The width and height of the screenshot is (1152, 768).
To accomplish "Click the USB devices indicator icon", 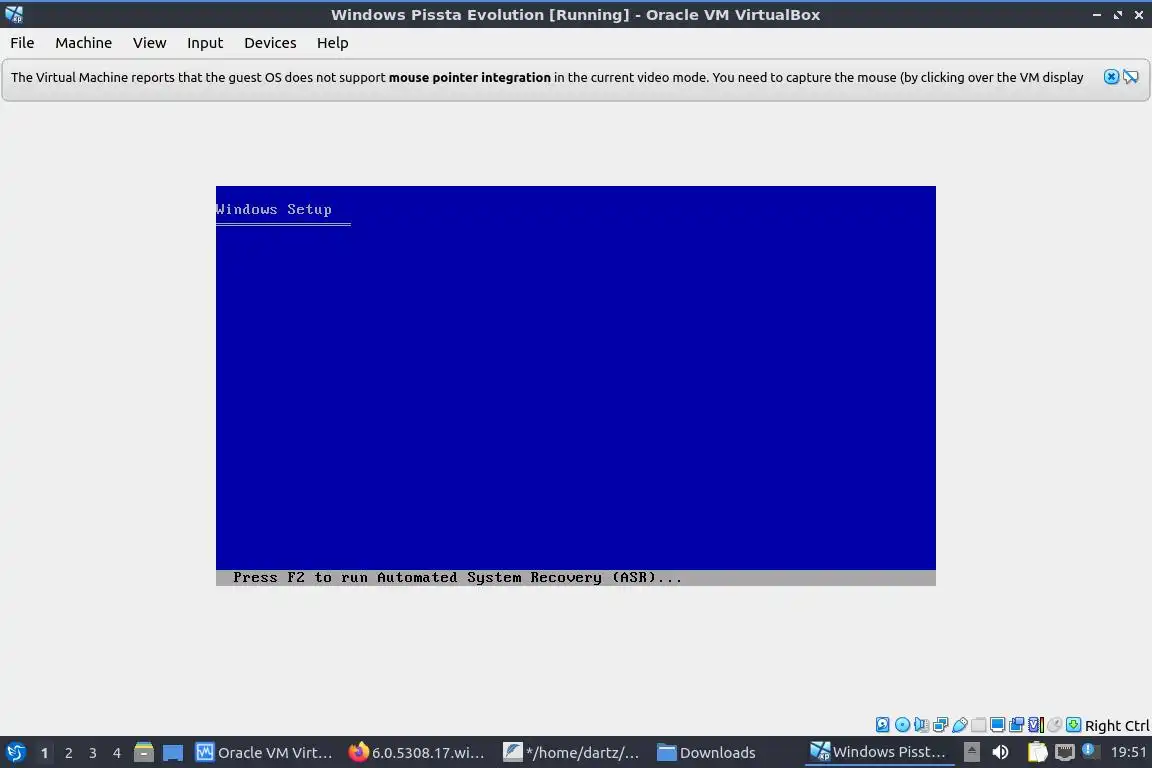I will tap(960, 725).
